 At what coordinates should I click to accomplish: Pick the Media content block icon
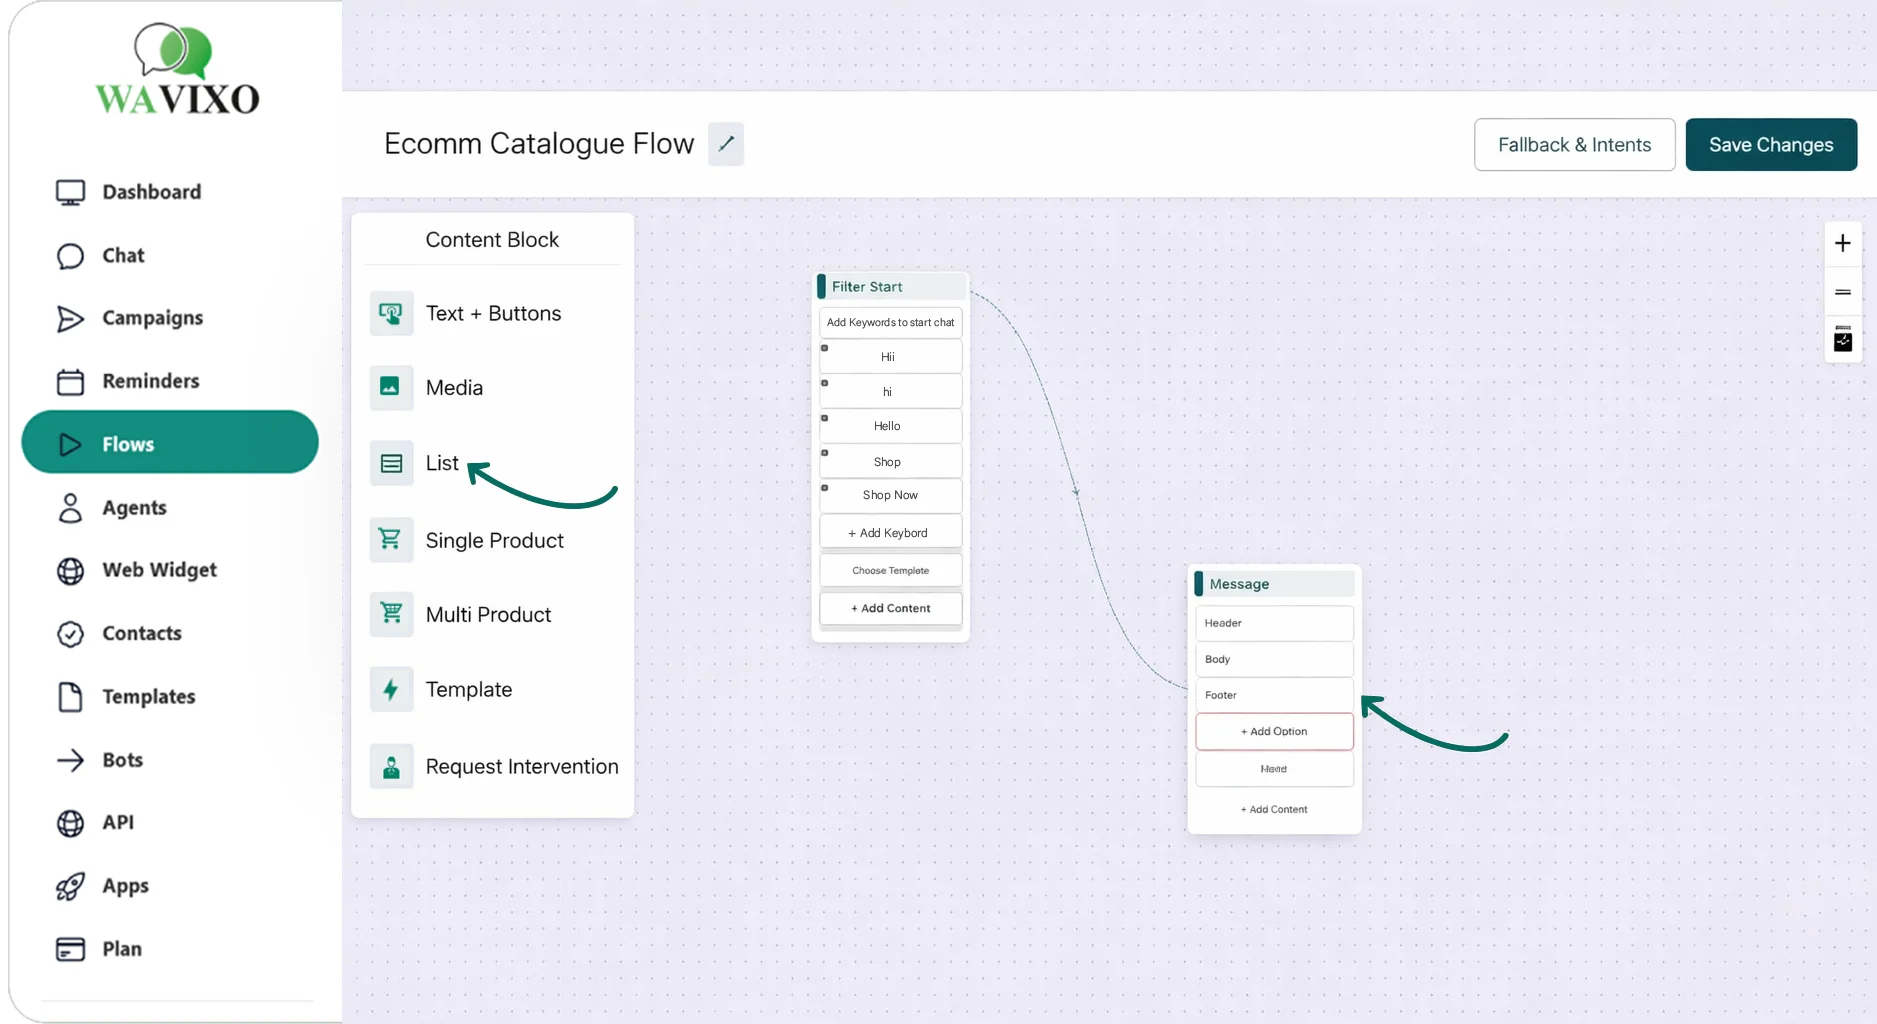tap(391, 388)
